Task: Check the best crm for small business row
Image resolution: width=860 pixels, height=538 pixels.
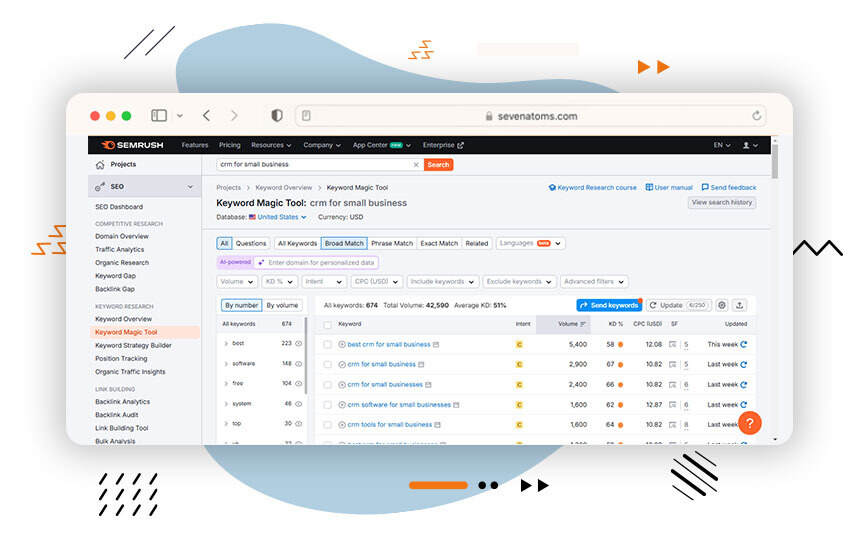Action: [327, 344]
